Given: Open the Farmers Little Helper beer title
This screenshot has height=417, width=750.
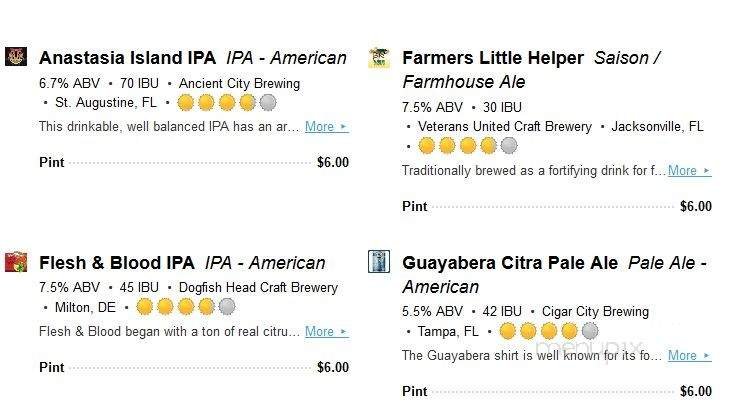Looking at the screenshot, I should point(492,58).
